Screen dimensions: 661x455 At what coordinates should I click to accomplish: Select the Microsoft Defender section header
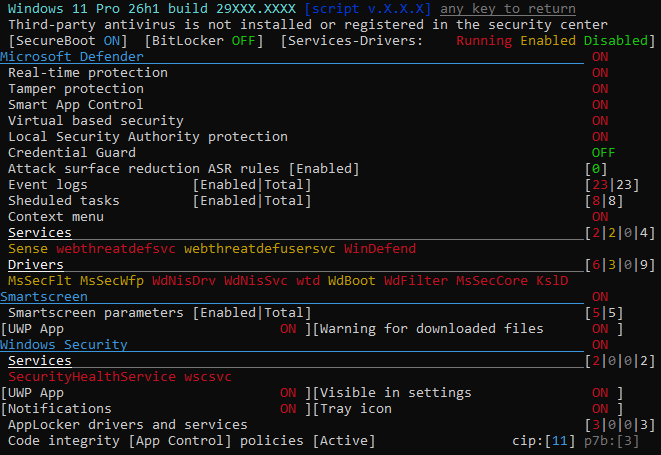coord(72,57)
